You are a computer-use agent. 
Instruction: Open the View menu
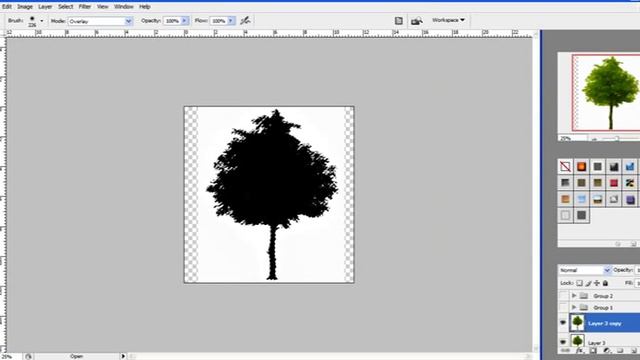coord(102,7)
